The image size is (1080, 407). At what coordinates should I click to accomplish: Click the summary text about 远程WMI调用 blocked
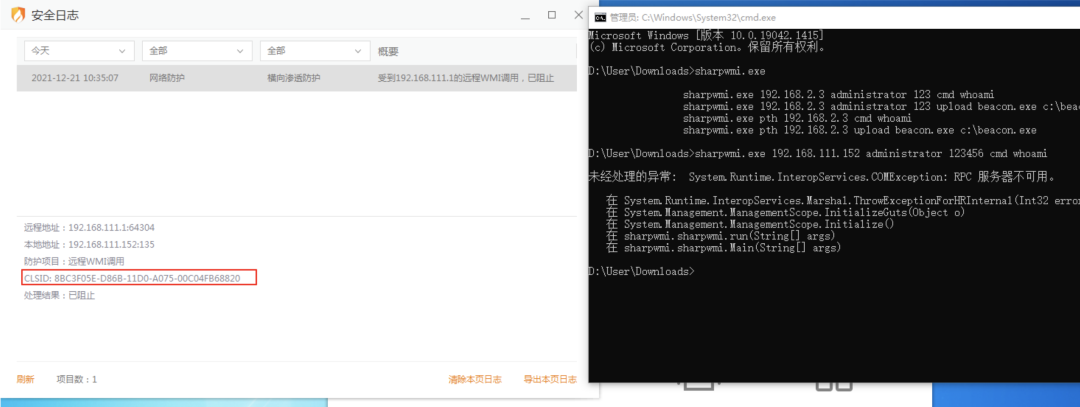pyautogui.click(x=466, y=79)
